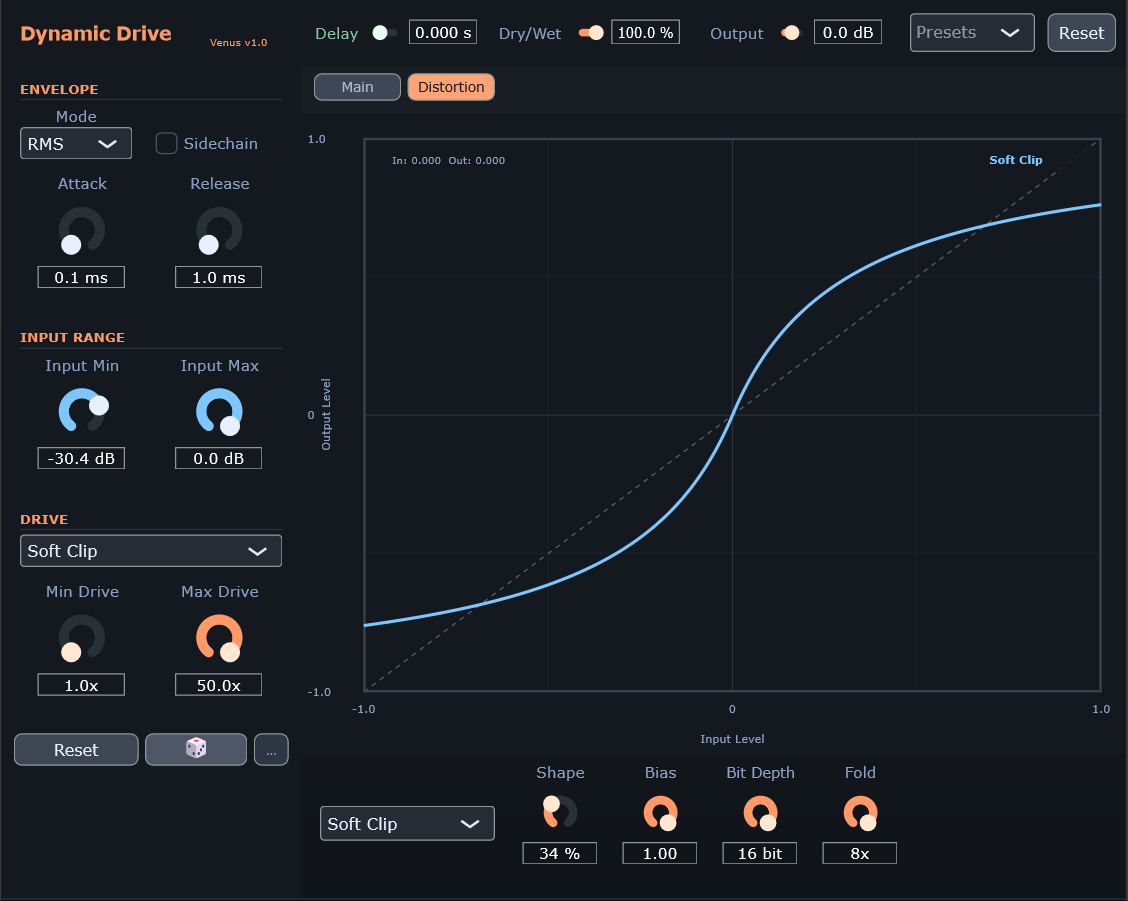Open the Soft Clip dropdown below the graph
Viewport: 1128px width, 901px height.
407,824
